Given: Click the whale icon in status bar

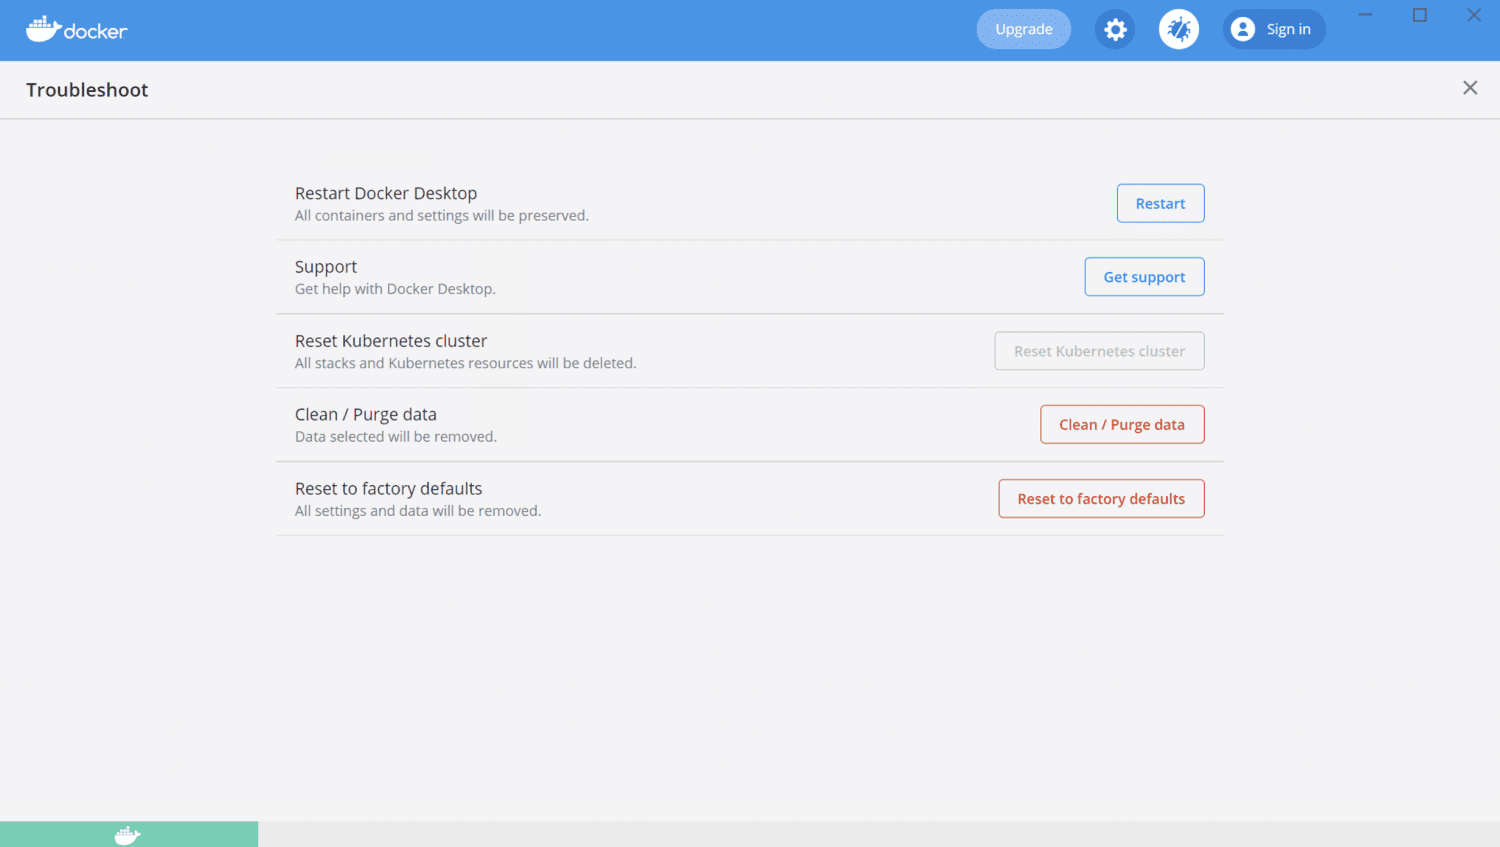Looking at the screenshot, I should click(x=128, y=835).
